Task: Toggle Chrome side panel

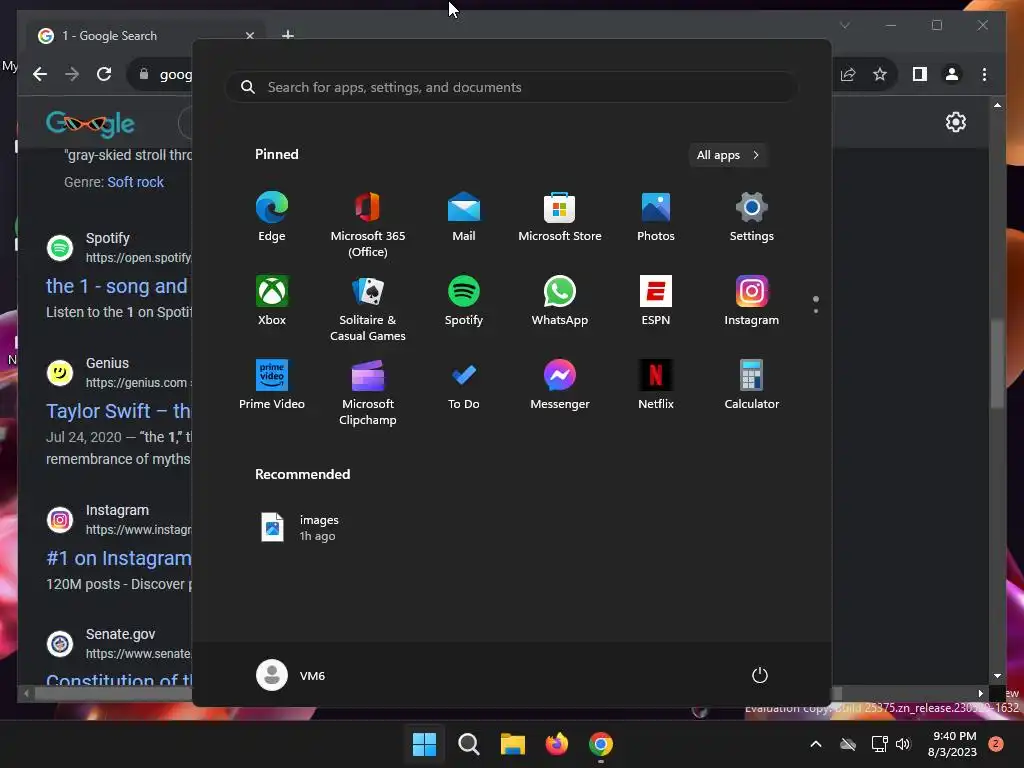Action: [920, 74]
